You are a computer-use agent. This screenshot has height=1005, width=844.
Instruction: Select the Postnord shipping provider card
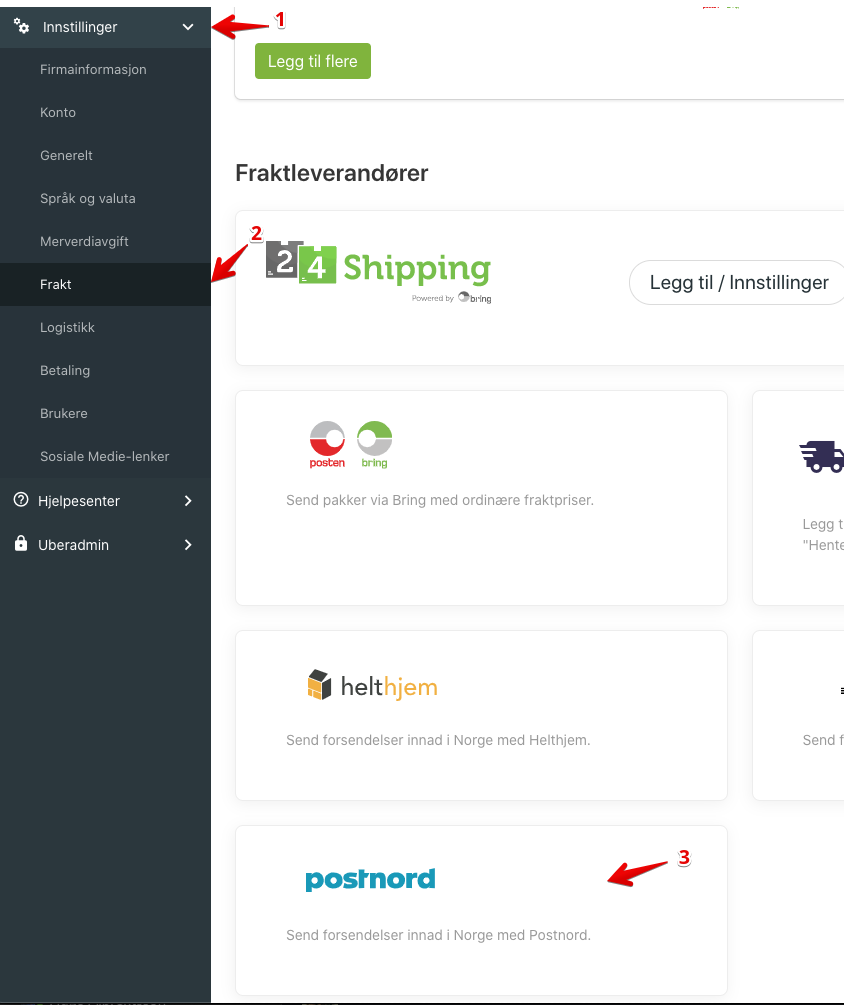click(x=481, y=910)
